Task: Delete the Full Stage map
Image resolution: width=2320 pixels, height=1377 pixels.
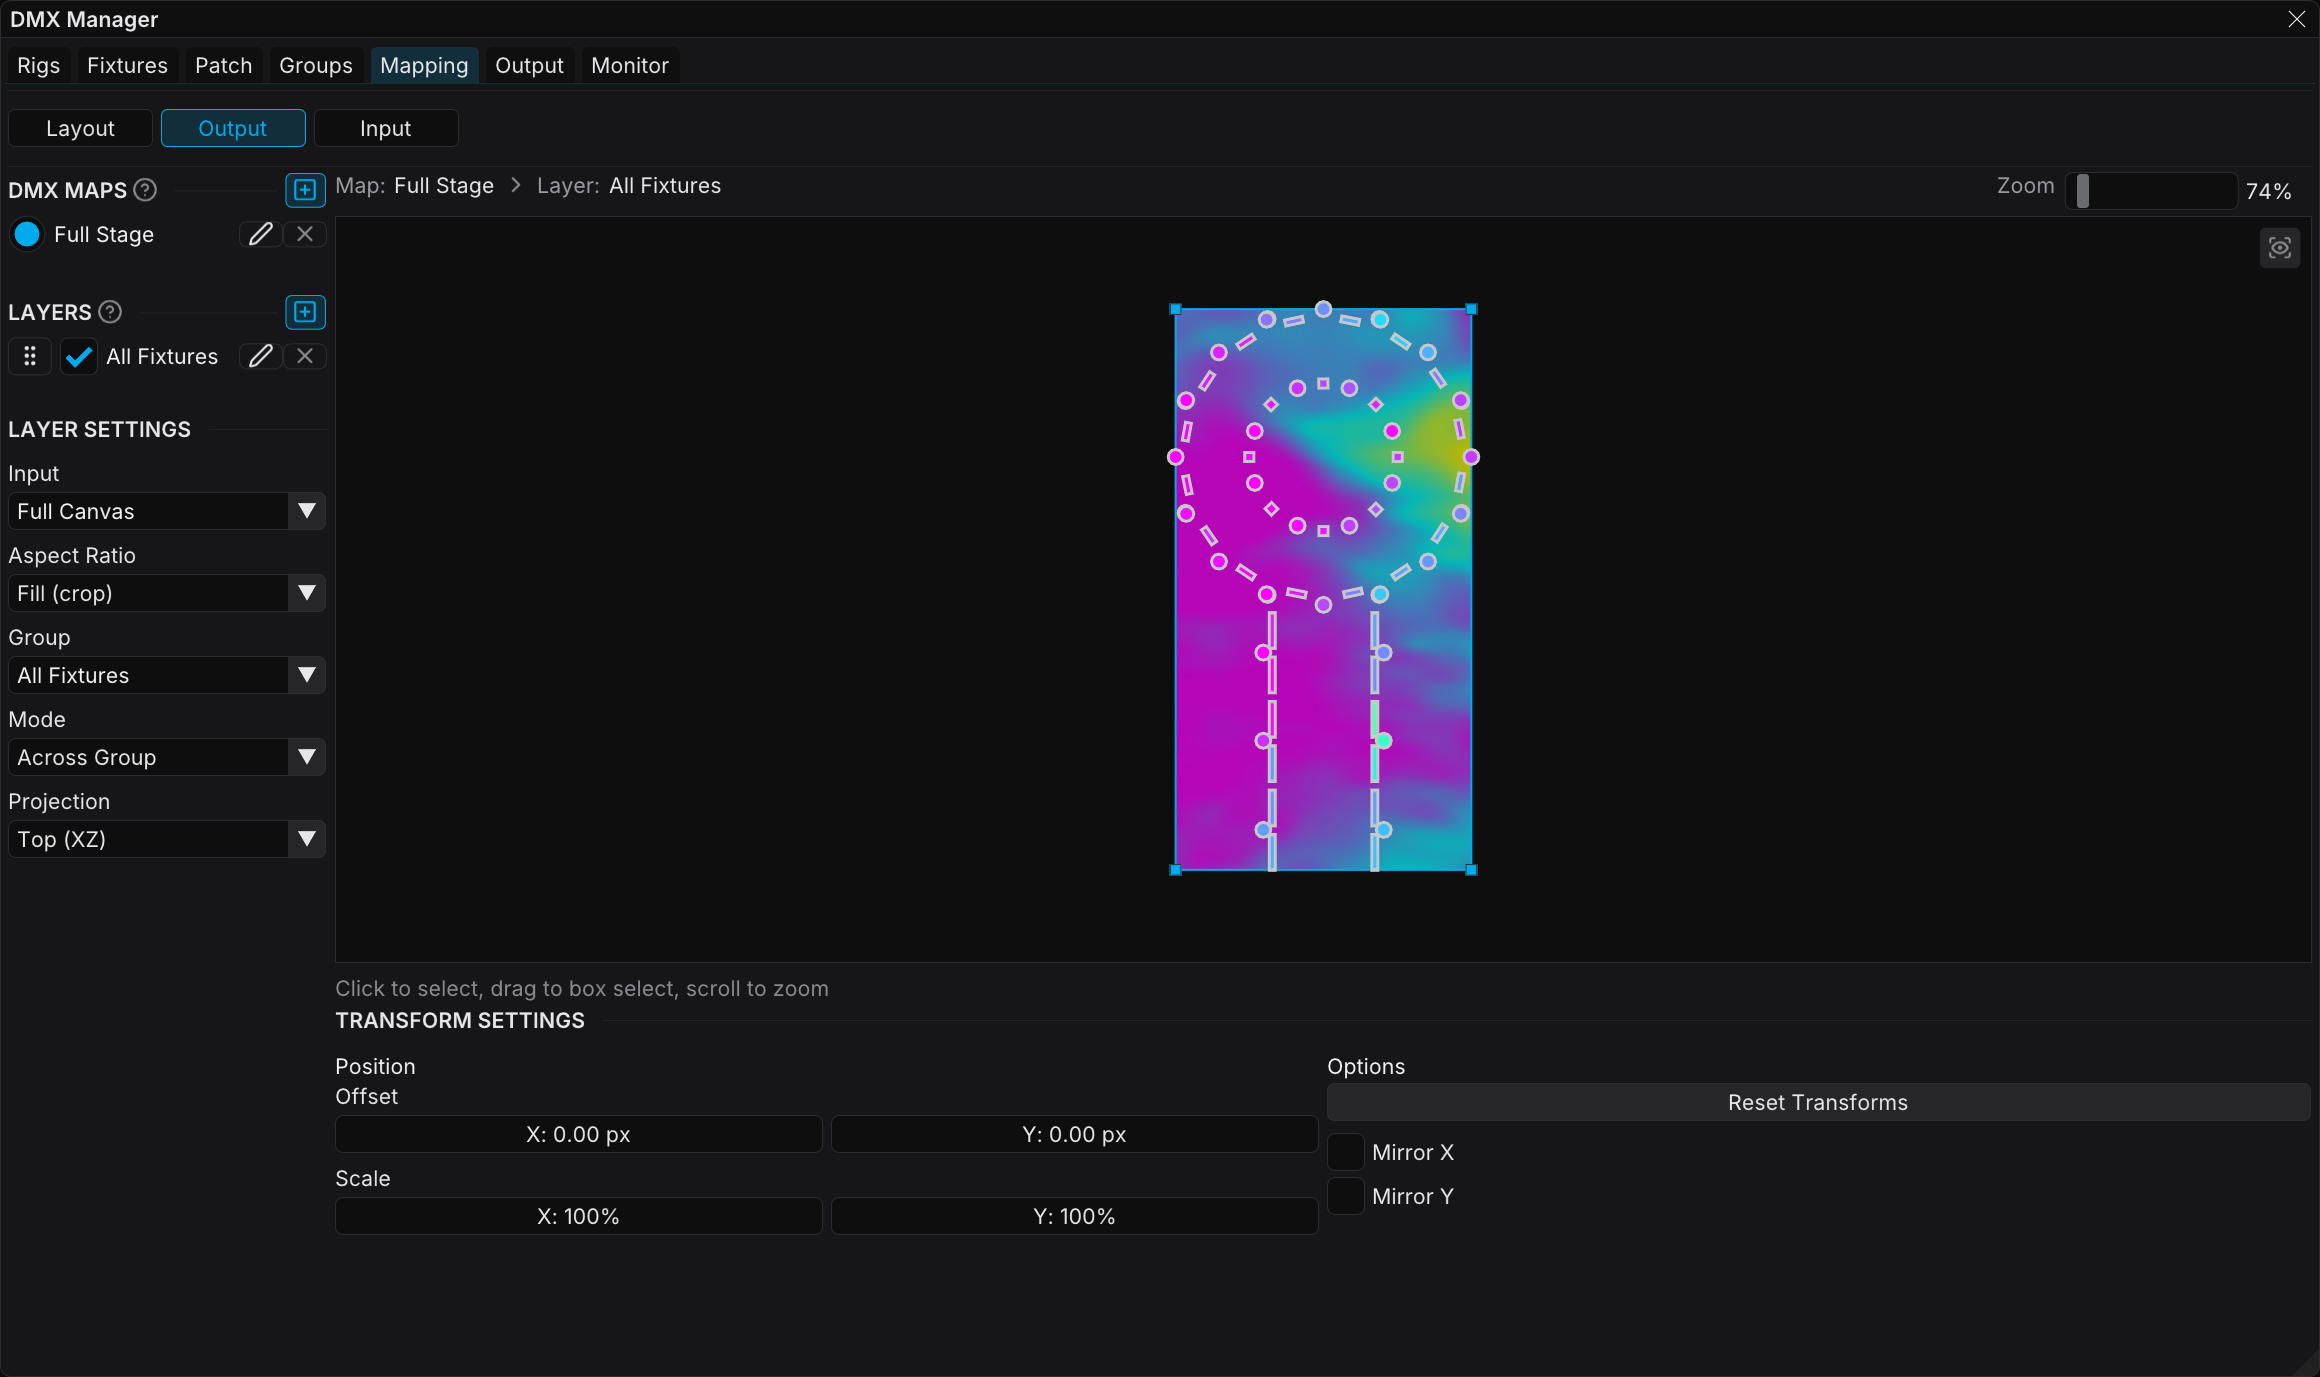Action: [305, 234]
